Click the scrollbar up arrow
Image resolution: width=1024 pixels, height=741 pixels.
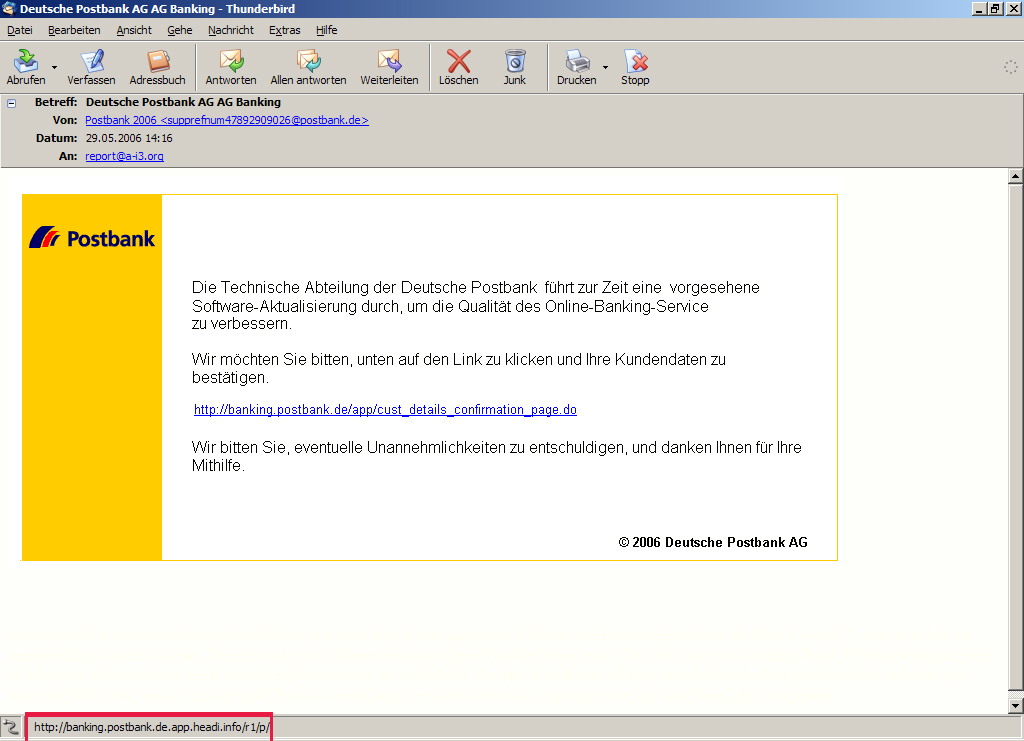(x=1015, y=176)
